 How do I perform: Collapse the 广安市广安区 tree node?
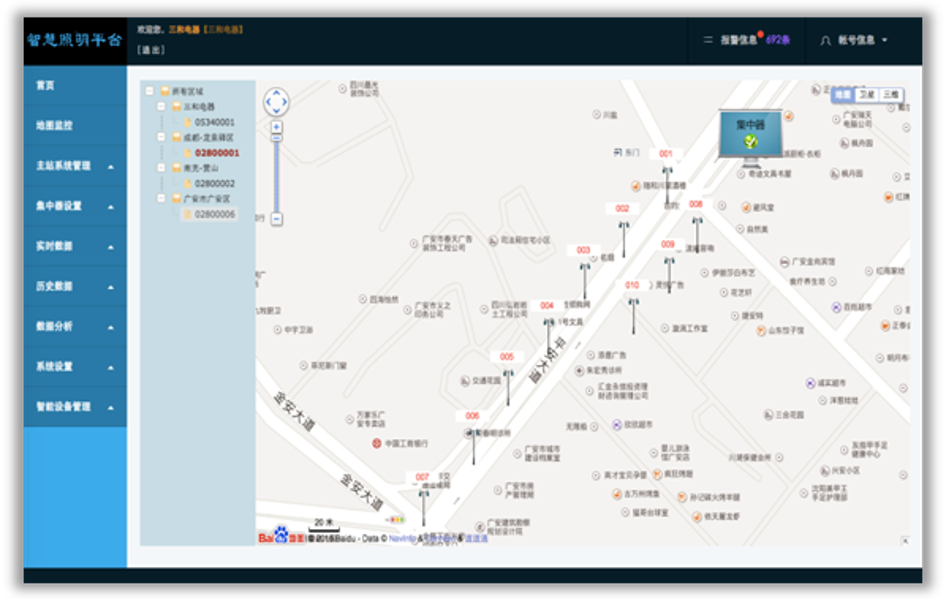tap(161, 198)
